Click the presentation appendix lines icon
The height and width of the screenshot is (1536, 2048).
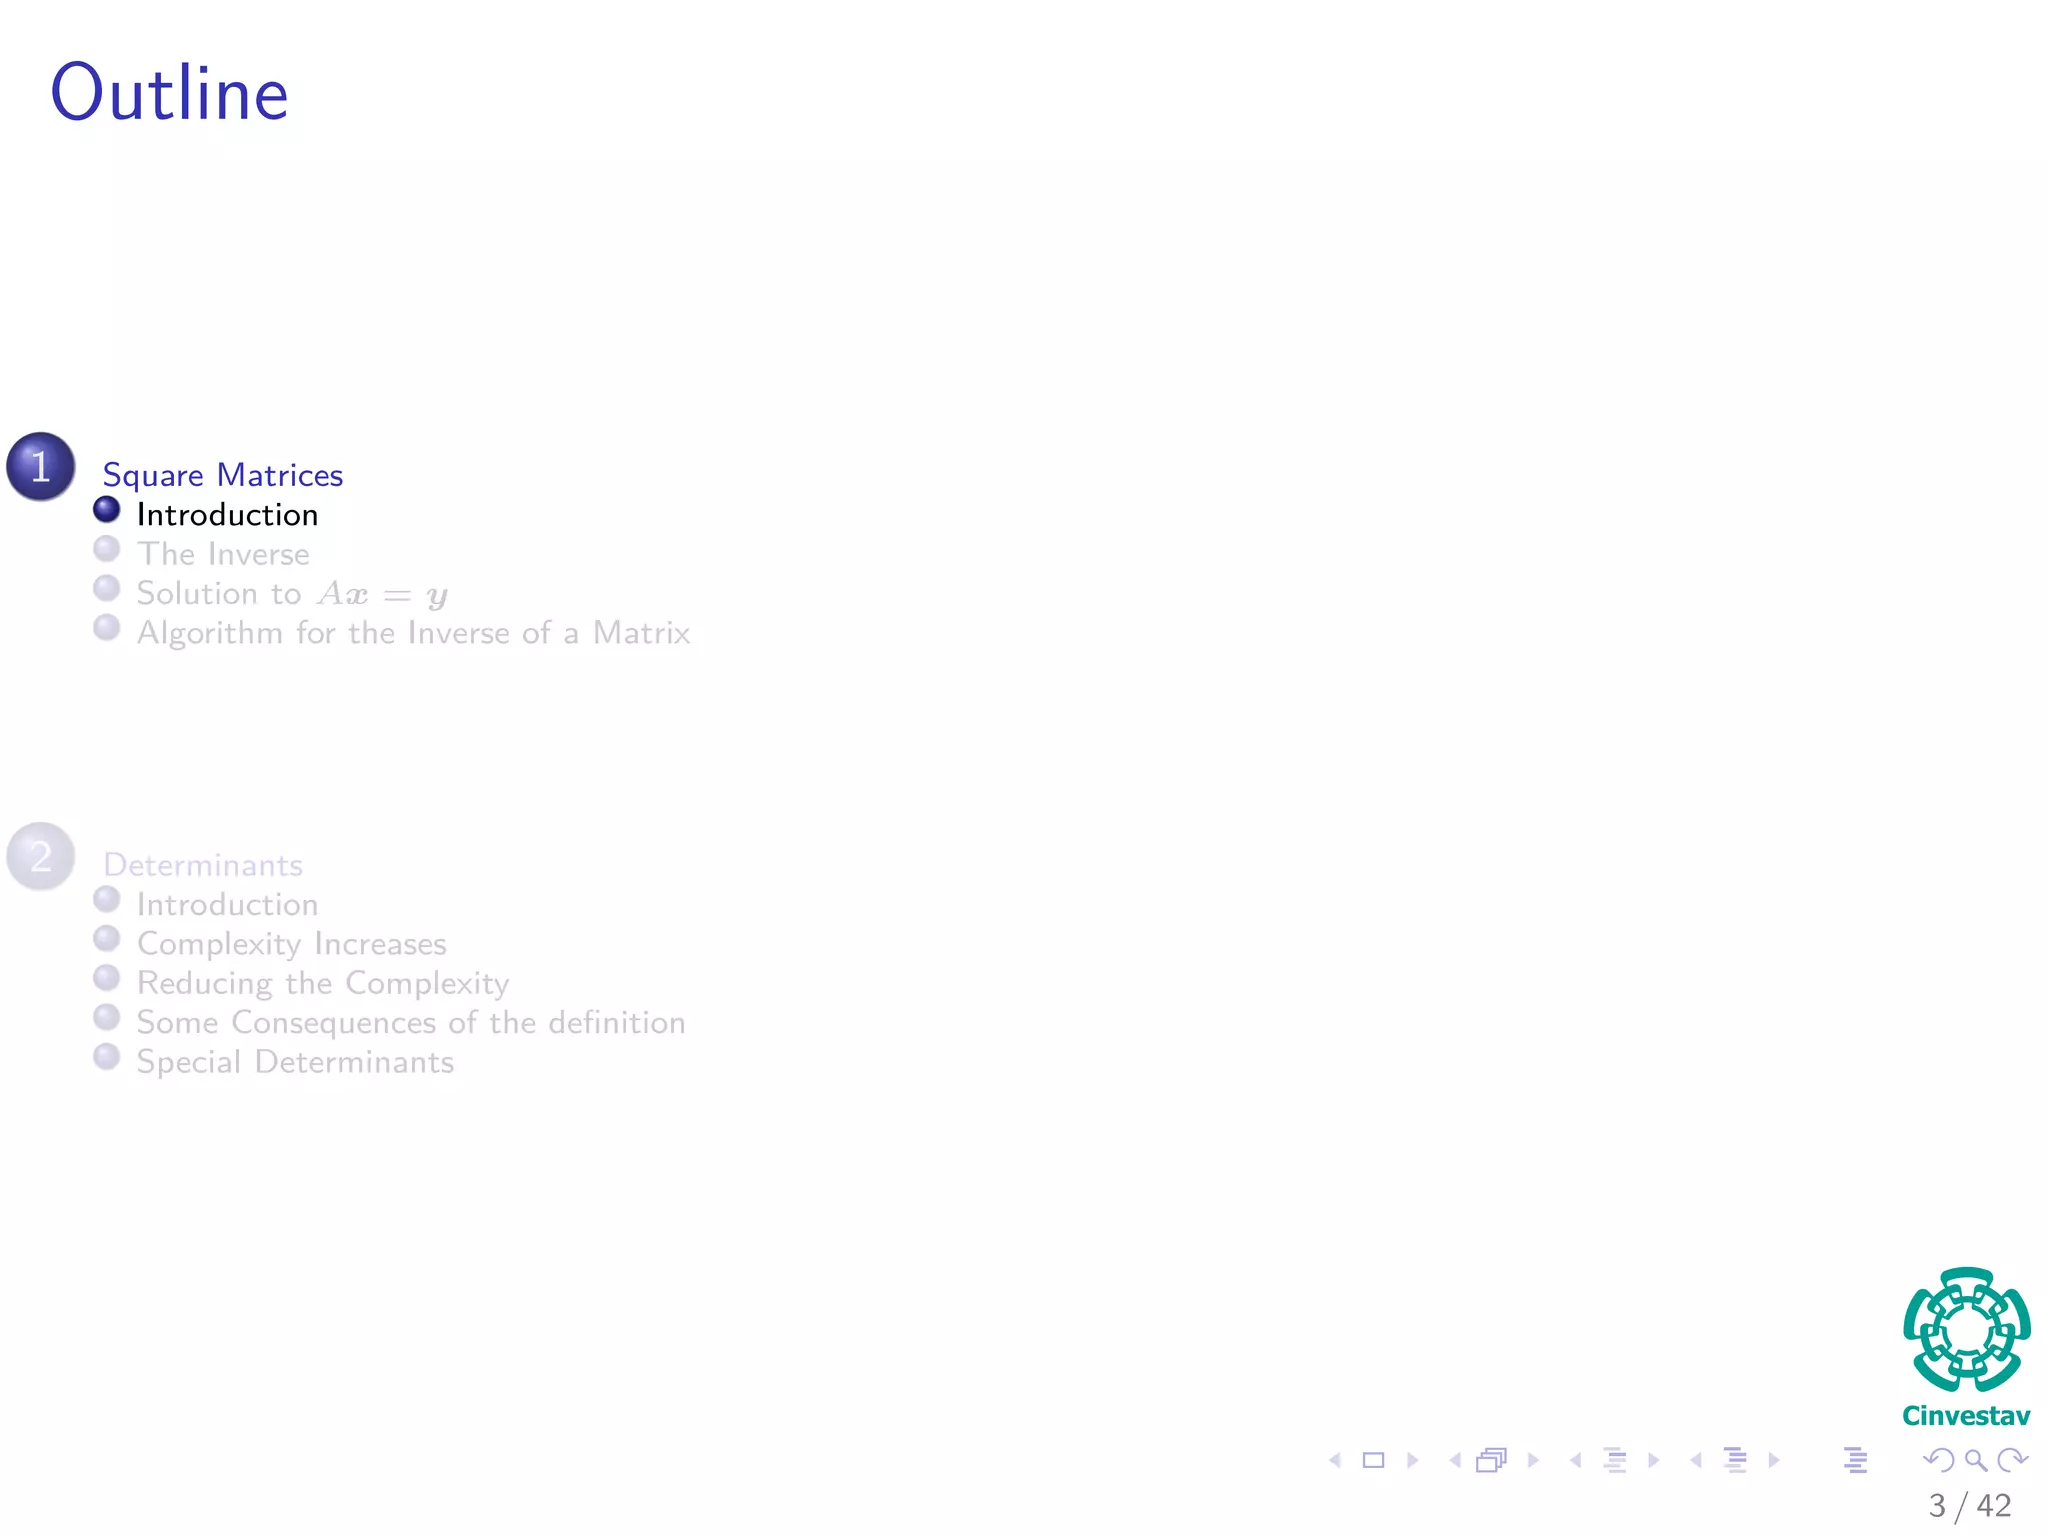coord(1855,1460)
